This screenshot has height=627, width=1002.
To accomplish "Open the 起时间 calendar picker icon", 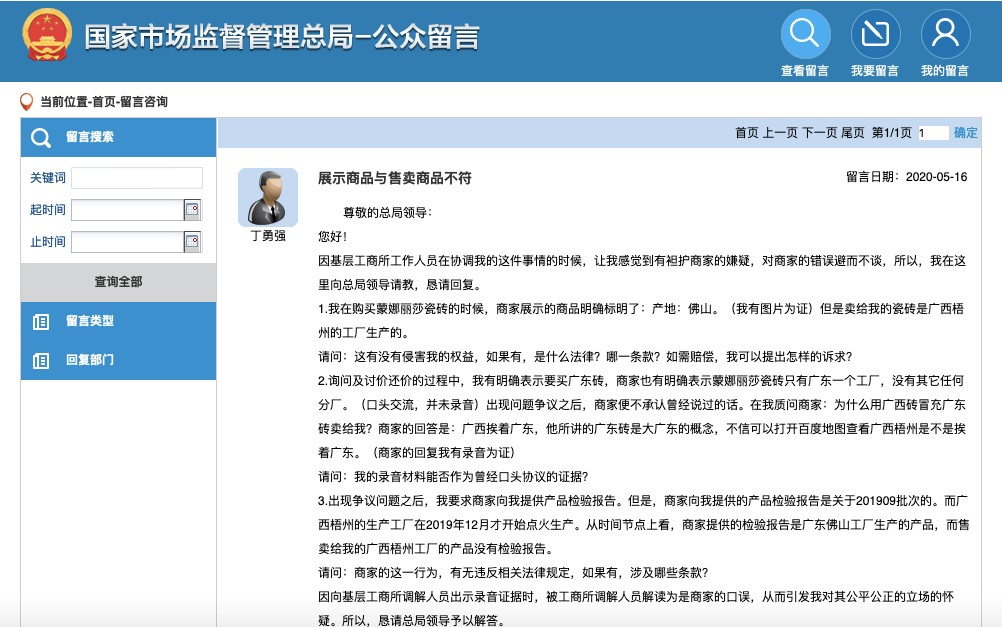I will click(x=192, y=210).
